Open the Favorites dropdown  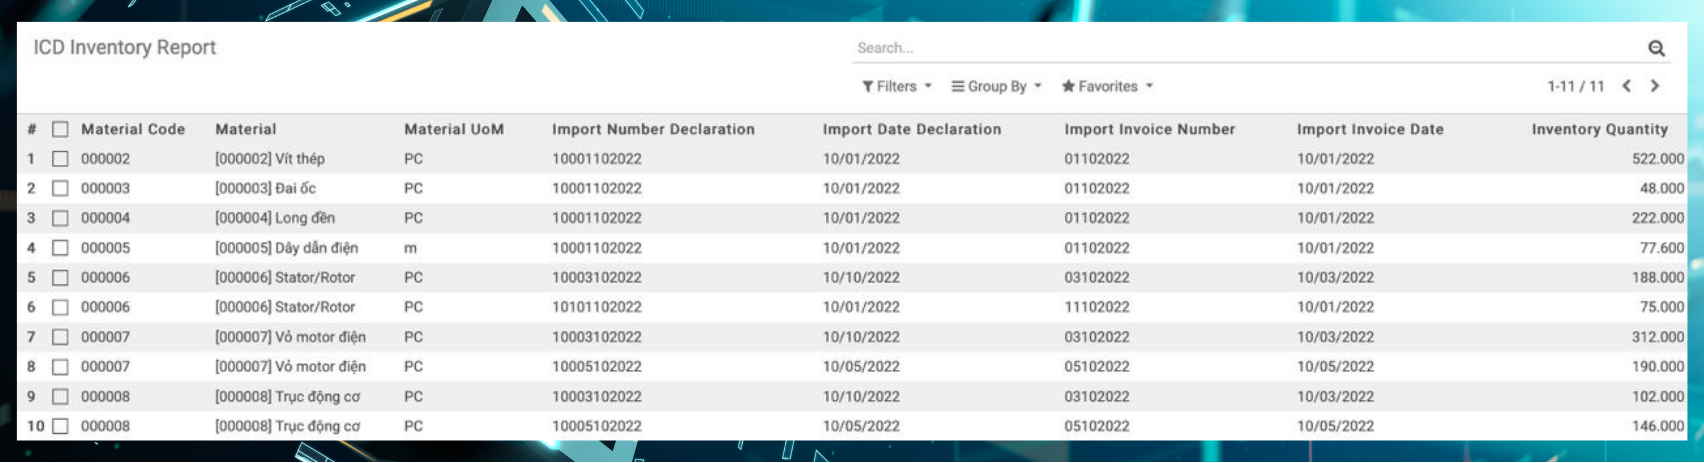pyautogui.click(x=1107, y=87)
